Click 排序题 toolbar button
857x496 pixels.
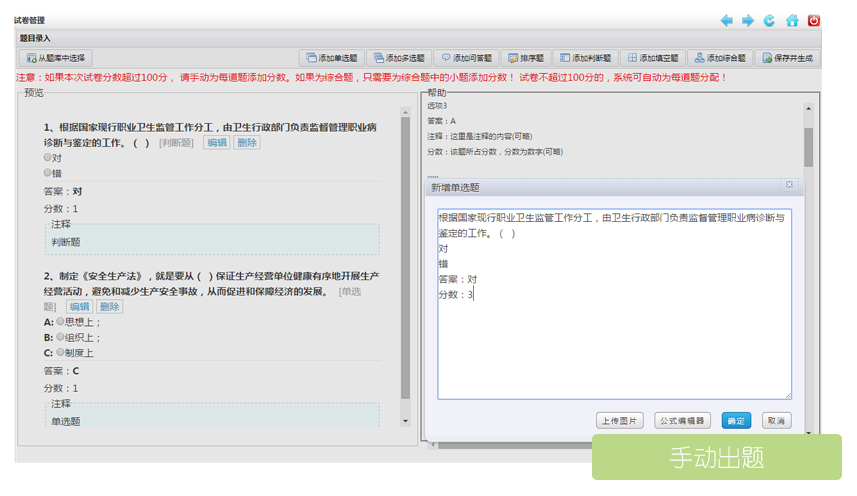click(525, 58)
